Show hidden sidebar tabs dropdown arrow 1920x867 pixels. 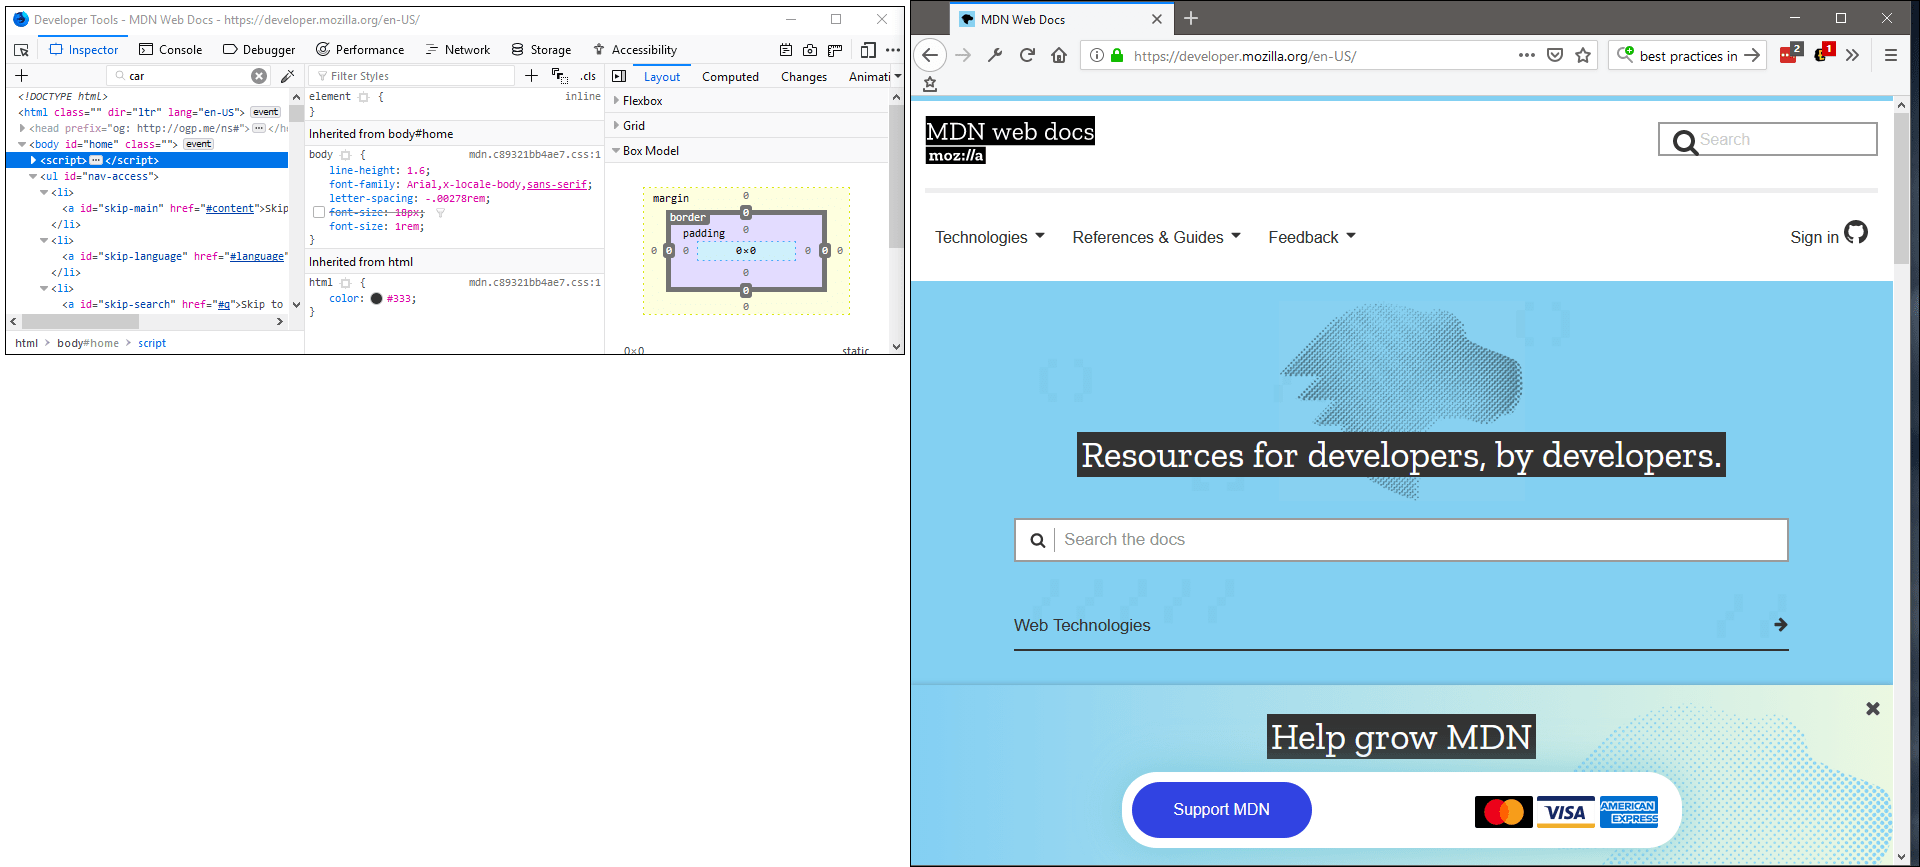pyautogui.click(x=897, y=76)
